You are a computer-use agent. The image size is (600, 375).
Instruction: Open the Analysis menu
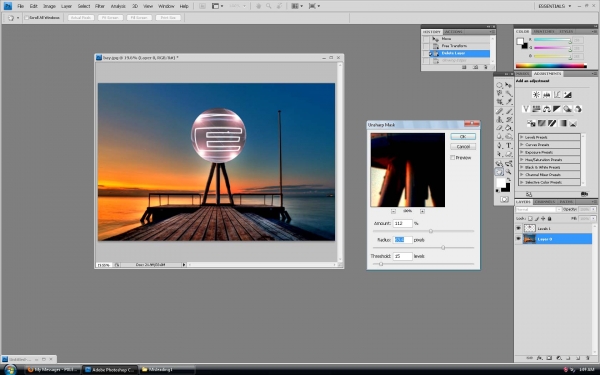point(118,6)
